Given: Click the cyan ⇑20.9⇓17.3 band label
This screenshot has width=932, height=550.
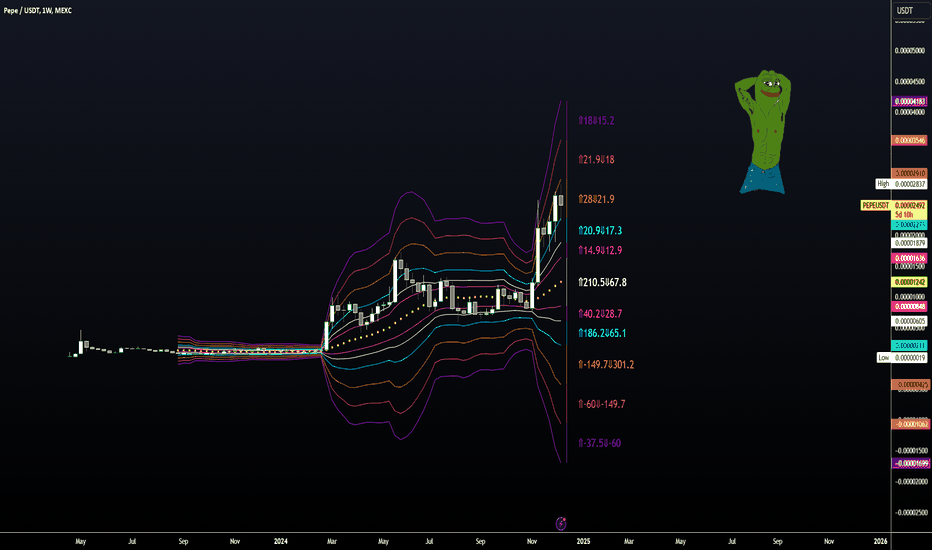Looking at the screenshot, I should click(600, 230).
